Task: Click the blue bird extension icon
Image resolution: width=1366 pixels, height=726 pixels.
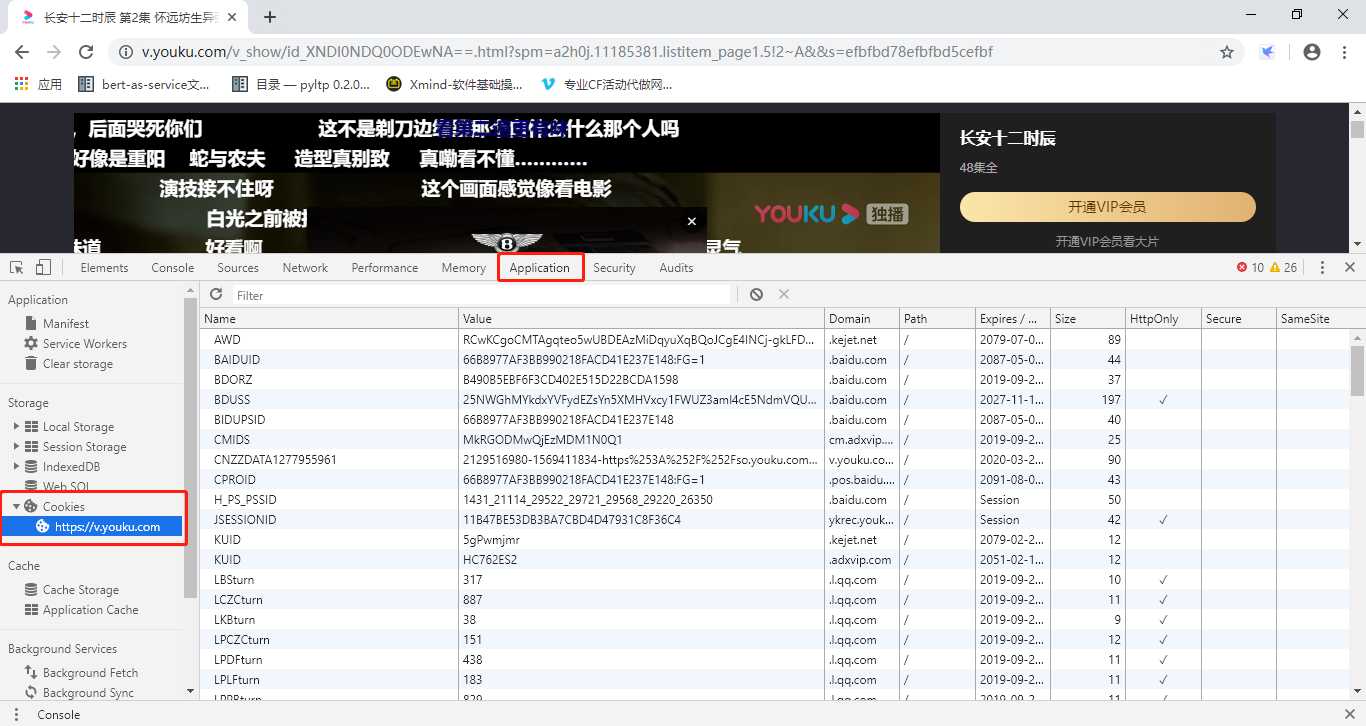Action: pos(1267,52)
